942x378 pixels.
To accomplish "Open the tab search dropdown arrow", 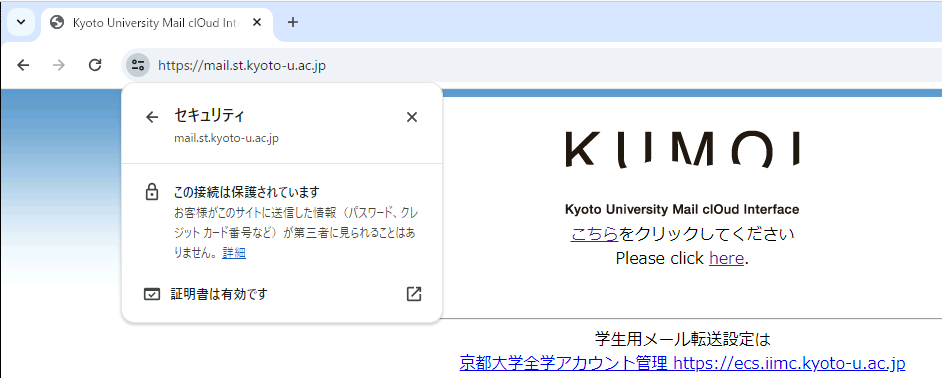I will pyautogui.click(x=21, y=22).
